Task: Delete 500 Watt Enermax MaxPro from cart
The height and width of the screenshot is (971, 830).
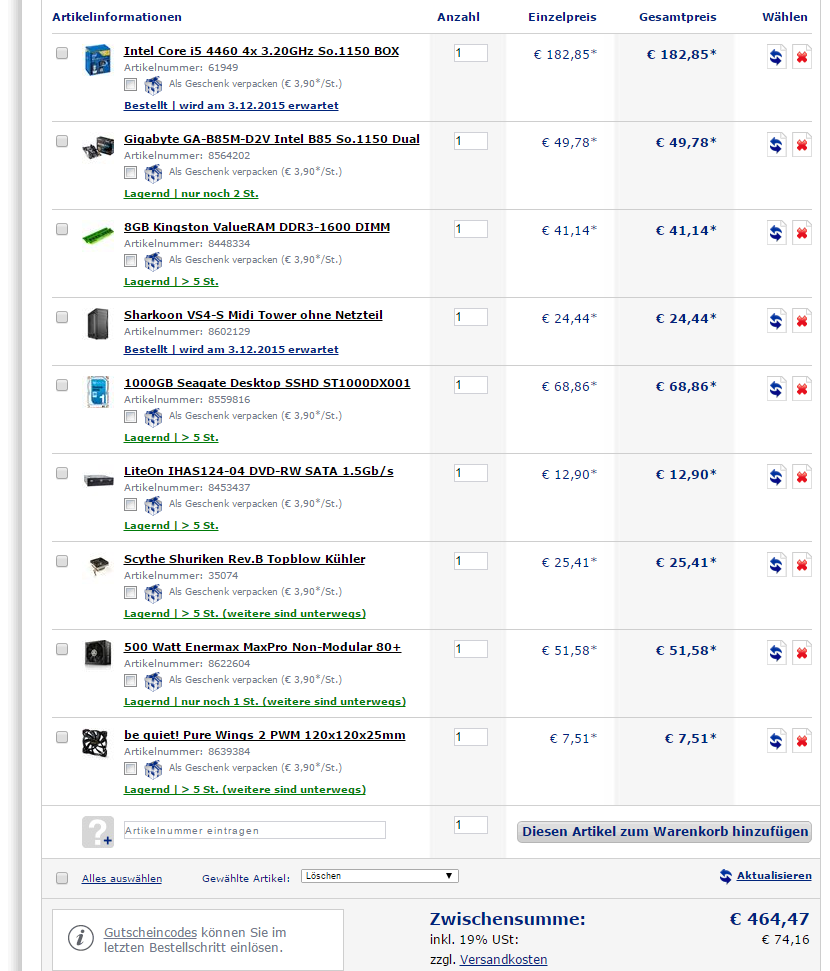Action: [802, 653]
